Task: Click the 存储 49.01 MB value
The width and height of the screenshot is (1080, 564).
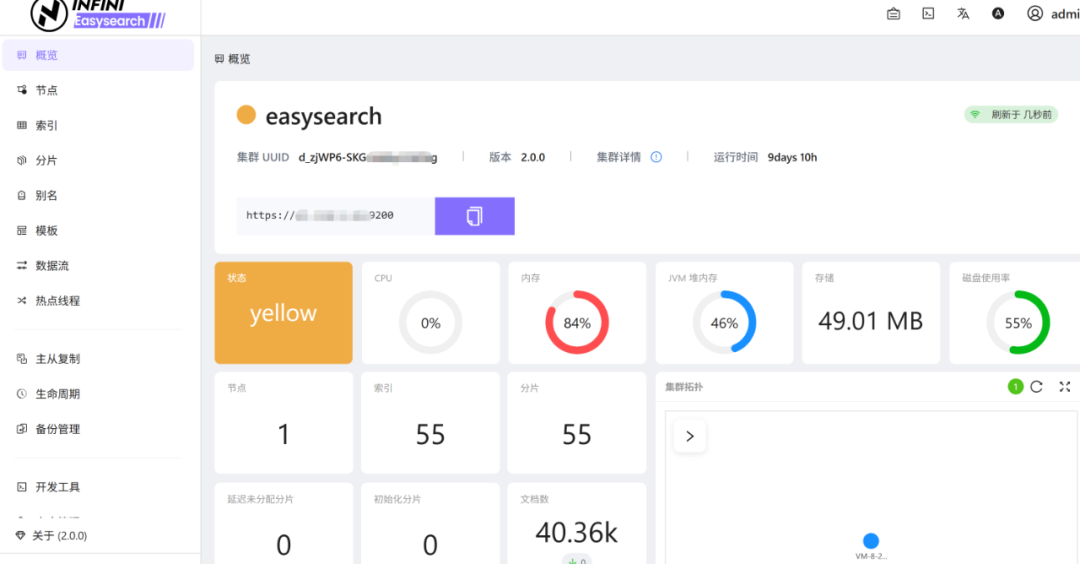Action: 871,321
